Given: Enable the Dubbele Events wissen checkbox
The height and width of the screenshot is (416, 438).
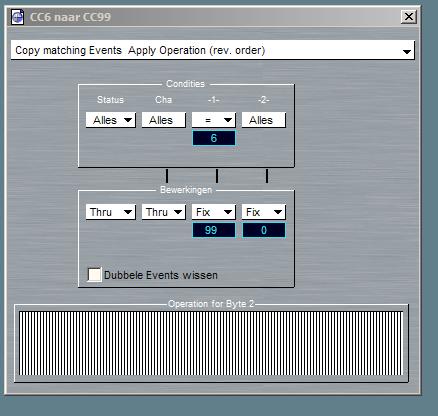Looking at the screenshot, I should [x=94, y=275].
